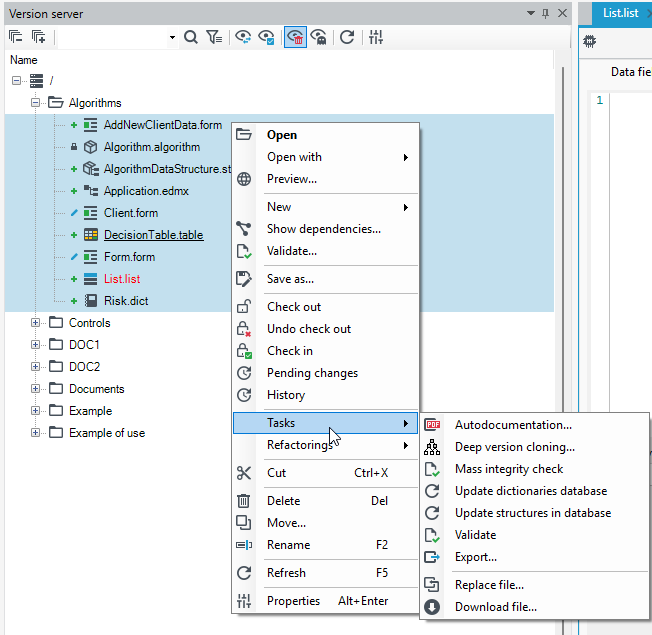This screenshot has width=652, height=635.
Task: Toggle the eye with checkmark filter
Action: point(266,37)
